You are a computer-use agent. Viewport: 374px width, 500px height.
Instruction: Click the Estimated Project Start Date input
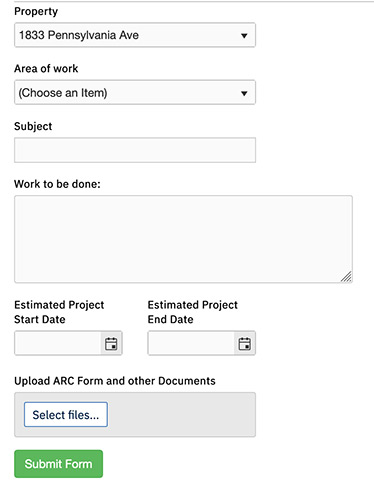click(x=58, y=343)
